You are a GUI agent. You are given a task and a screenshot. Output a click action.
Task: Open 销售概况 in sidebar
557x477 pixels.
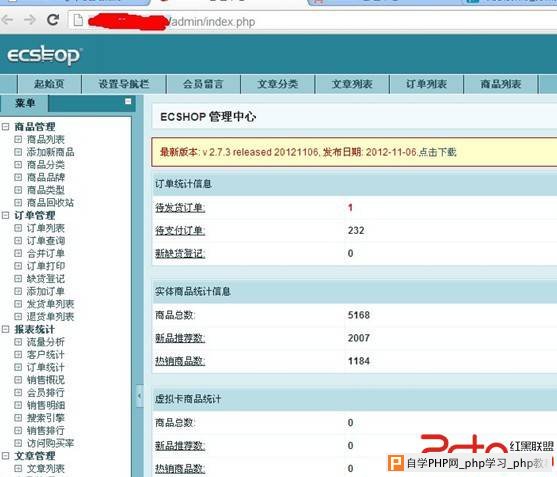[x=45, y=380]
